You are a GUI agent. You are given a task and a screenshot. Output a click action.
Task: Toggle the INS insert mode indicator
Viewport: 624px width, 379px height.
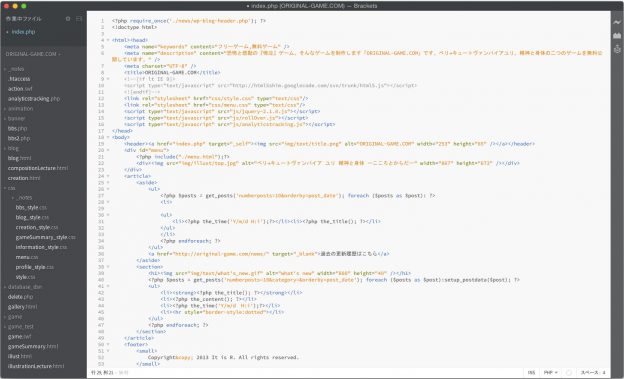point(531,373)
